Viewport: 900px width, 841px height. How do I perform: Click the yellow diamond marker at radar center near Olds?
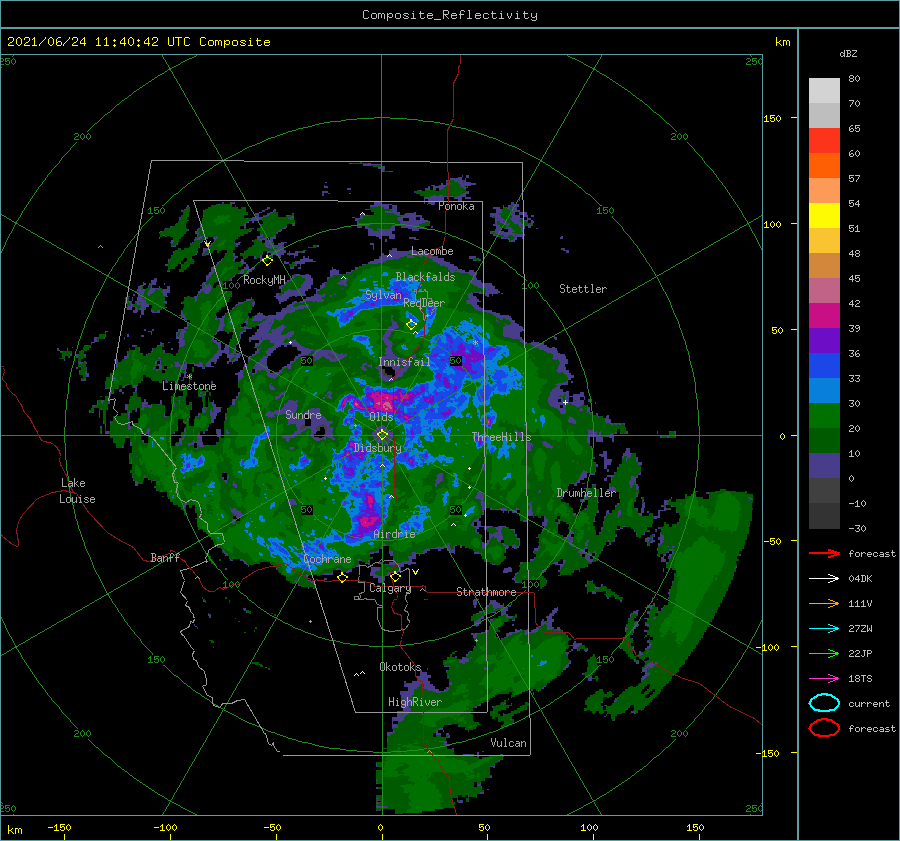(x=382, y=435)
